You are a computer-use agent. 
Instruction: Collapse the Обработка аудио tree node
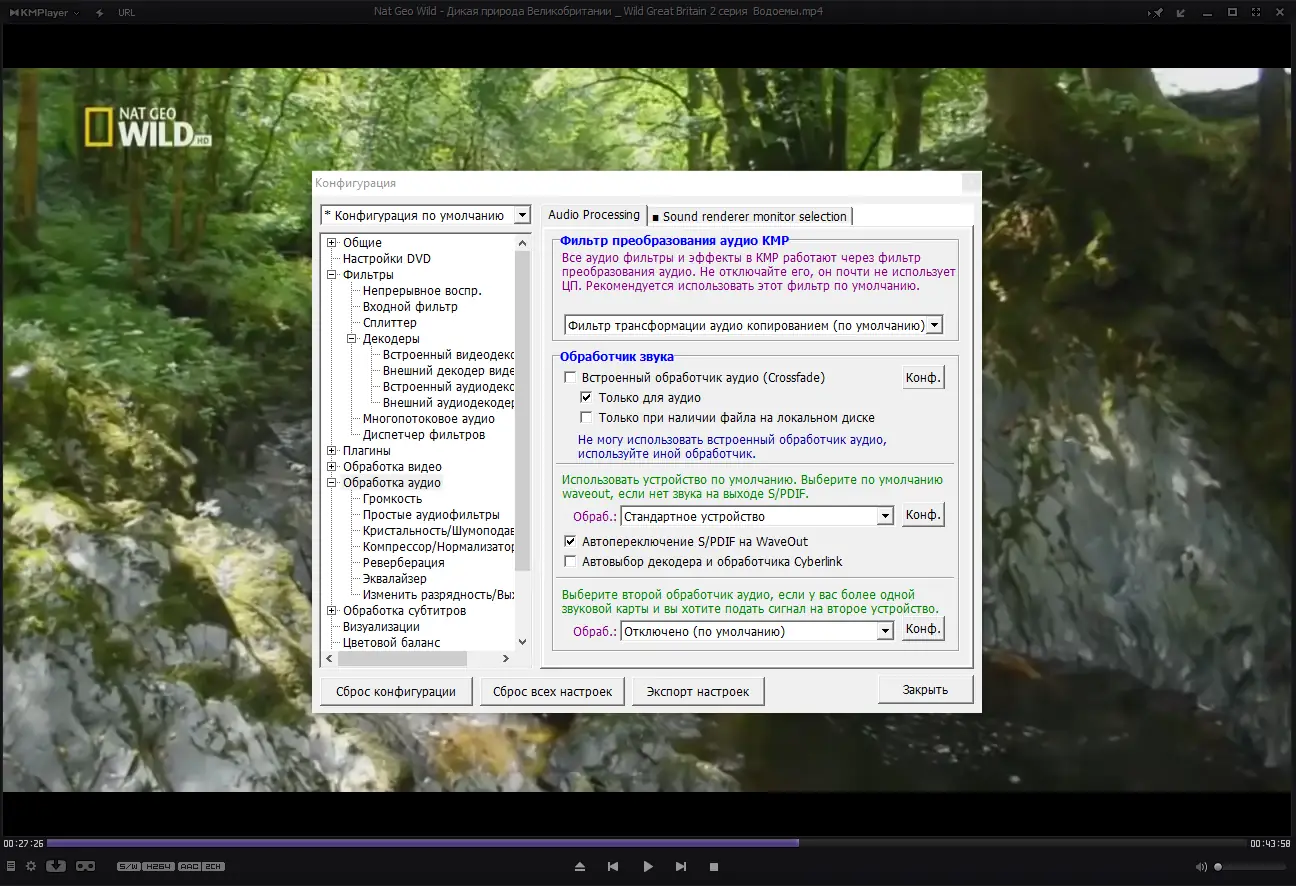[332, 483]
